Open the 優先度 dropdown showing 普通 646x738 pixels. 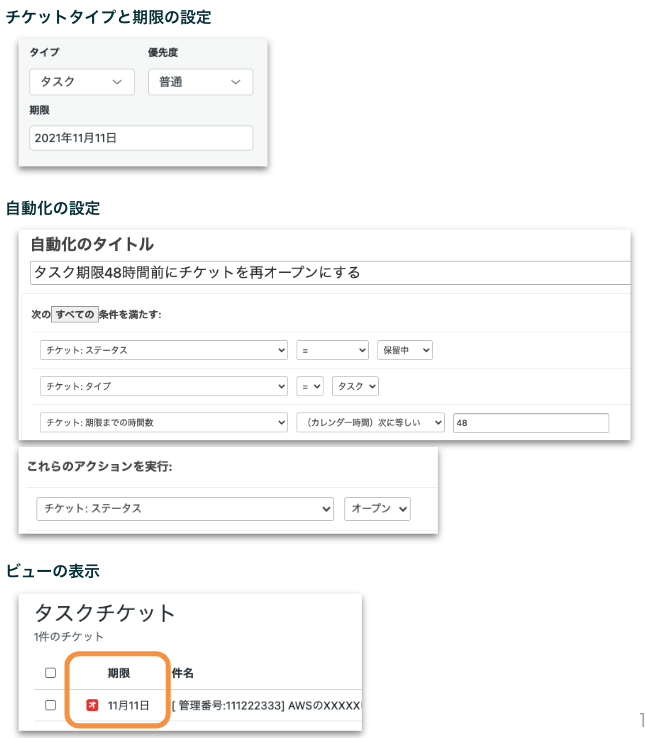tap(200, 82)
